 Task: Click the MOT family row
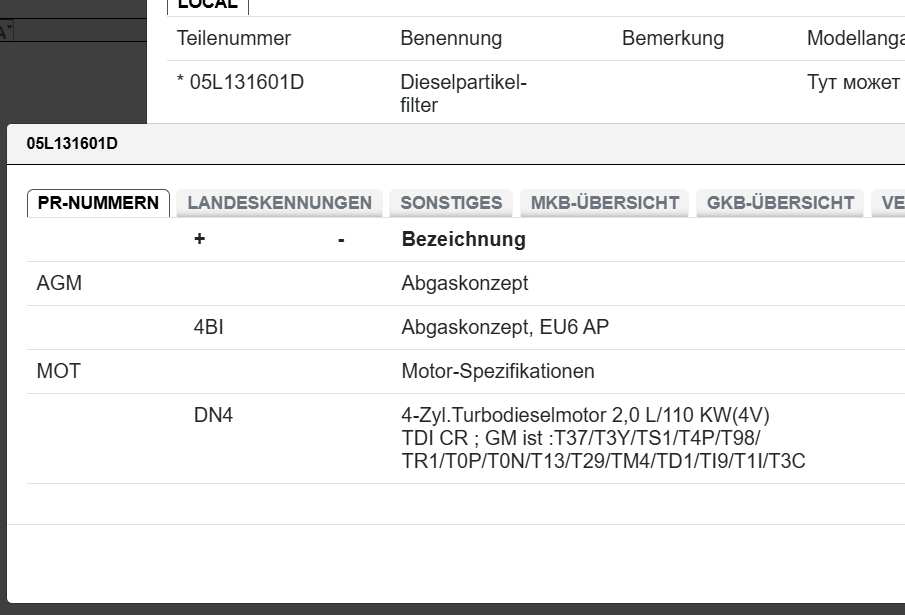pos(58,372)
